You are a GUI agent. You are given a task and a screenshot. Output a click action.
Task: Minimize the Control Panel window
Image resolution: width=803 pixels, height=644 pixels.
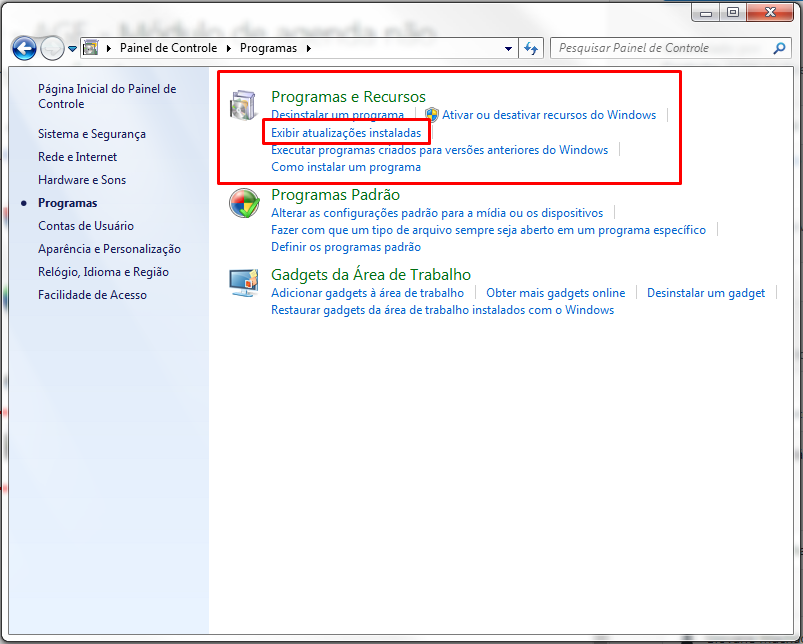(x=706, y=12)
